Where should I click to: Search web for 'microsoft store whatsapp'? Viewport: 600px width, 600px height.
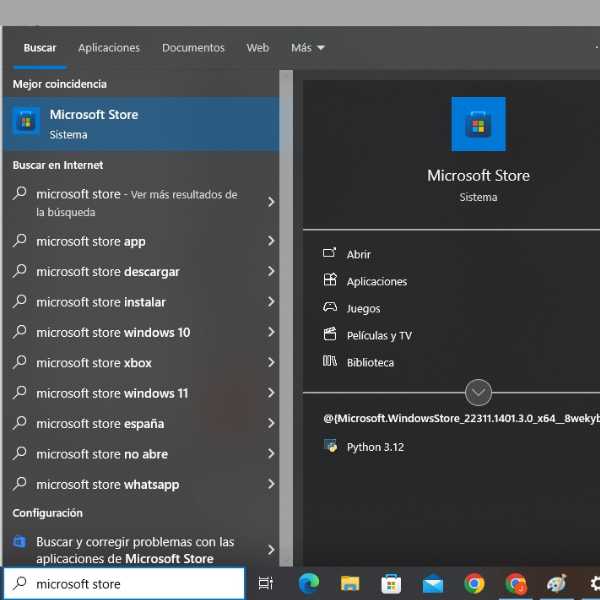(107, 484)
